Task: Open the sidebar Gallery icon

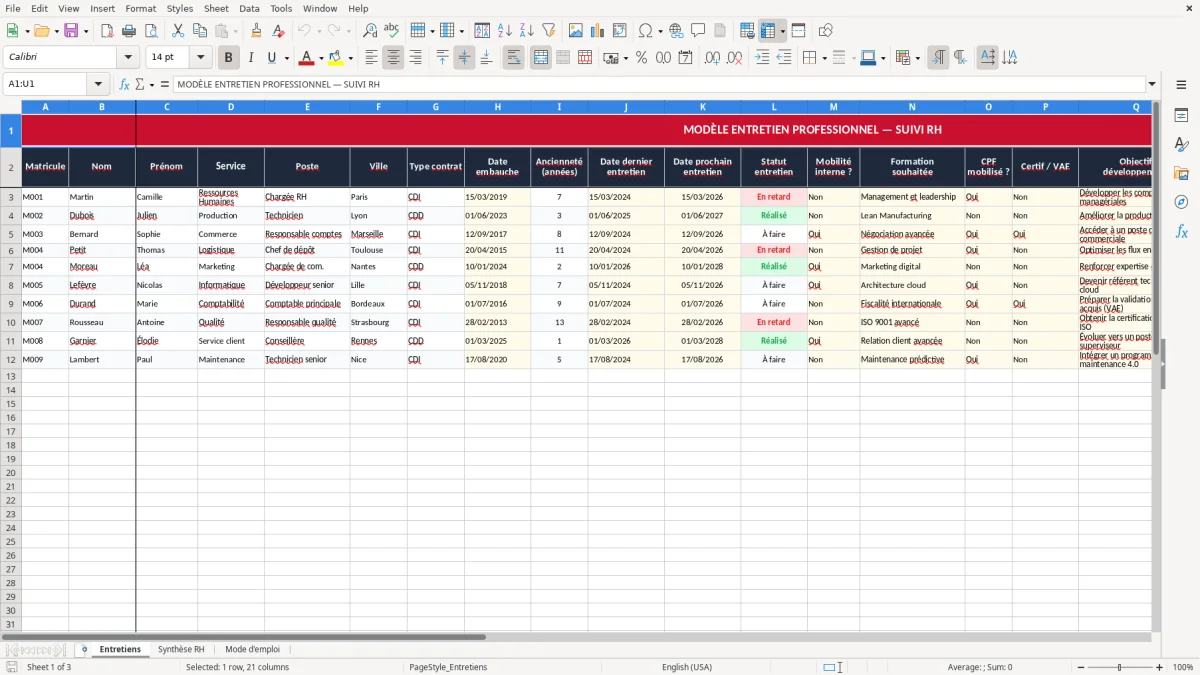Action: click(x=1181, y=173)
